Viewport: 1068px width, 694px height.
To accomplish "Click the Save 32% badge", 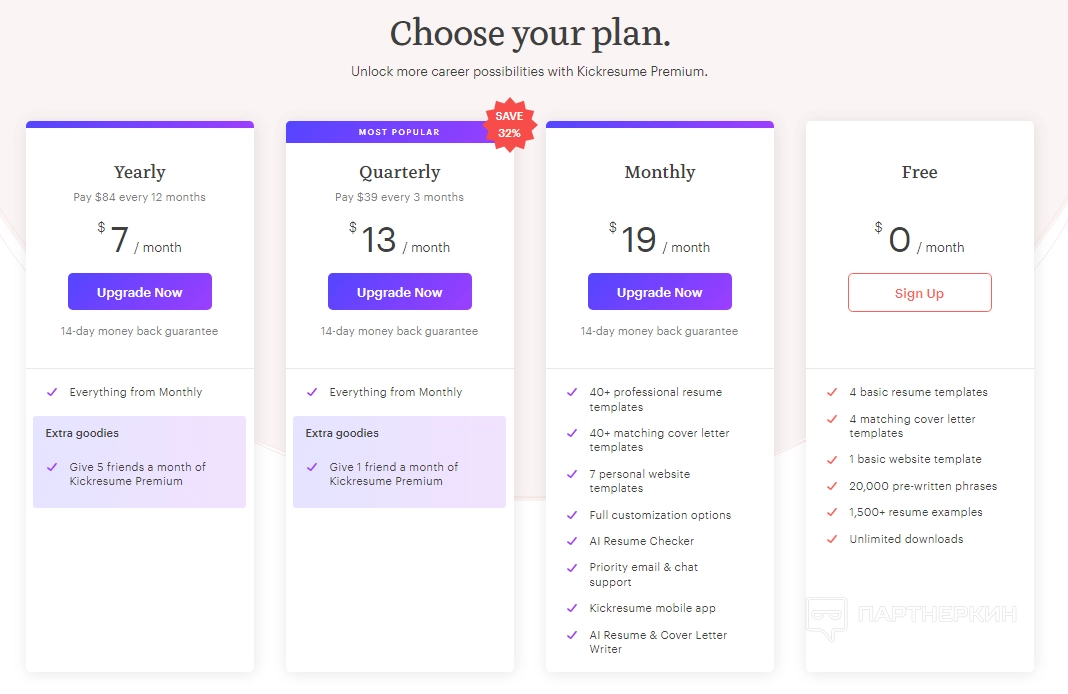I will pyautogui.click(x=510, y=125).
